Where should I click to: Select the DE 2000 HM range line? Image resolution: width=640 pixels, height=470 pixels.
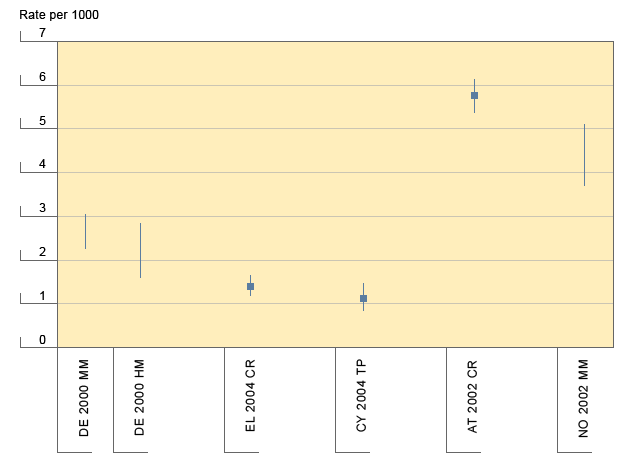pyautogui.click(x=140, y=250)
